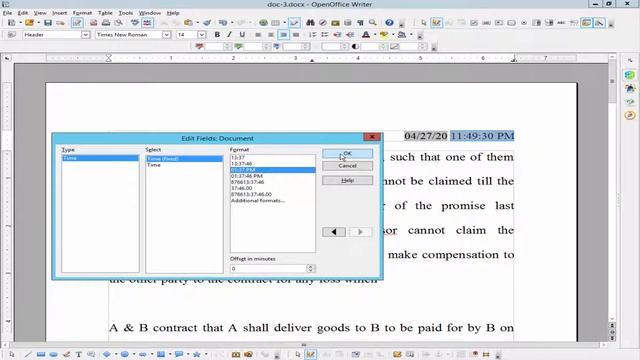Apply Italic formatting
The height and width of the screenshot is (360, 640).
(x=229, y=35)
